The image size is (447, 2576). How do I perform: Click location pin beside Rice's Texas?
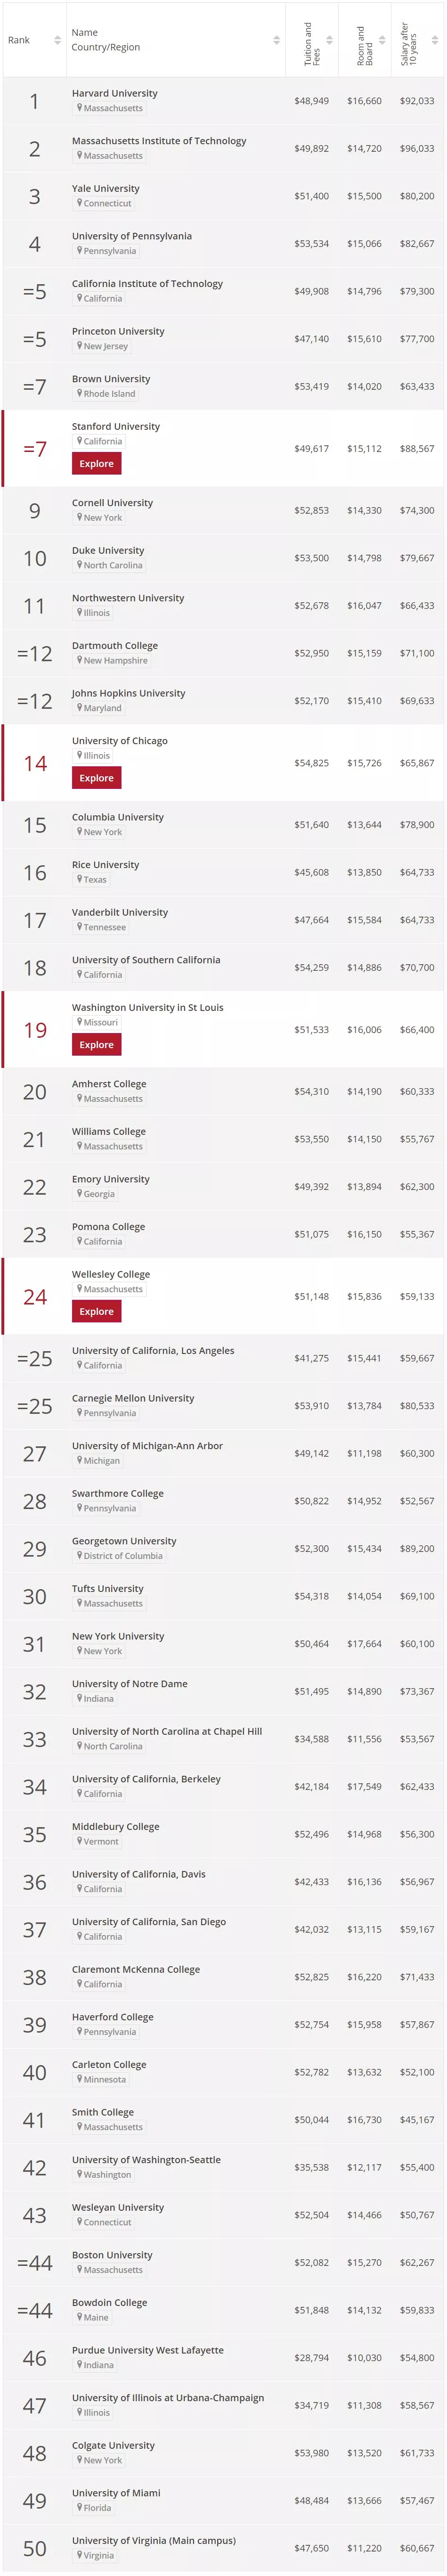click(79, 880)
